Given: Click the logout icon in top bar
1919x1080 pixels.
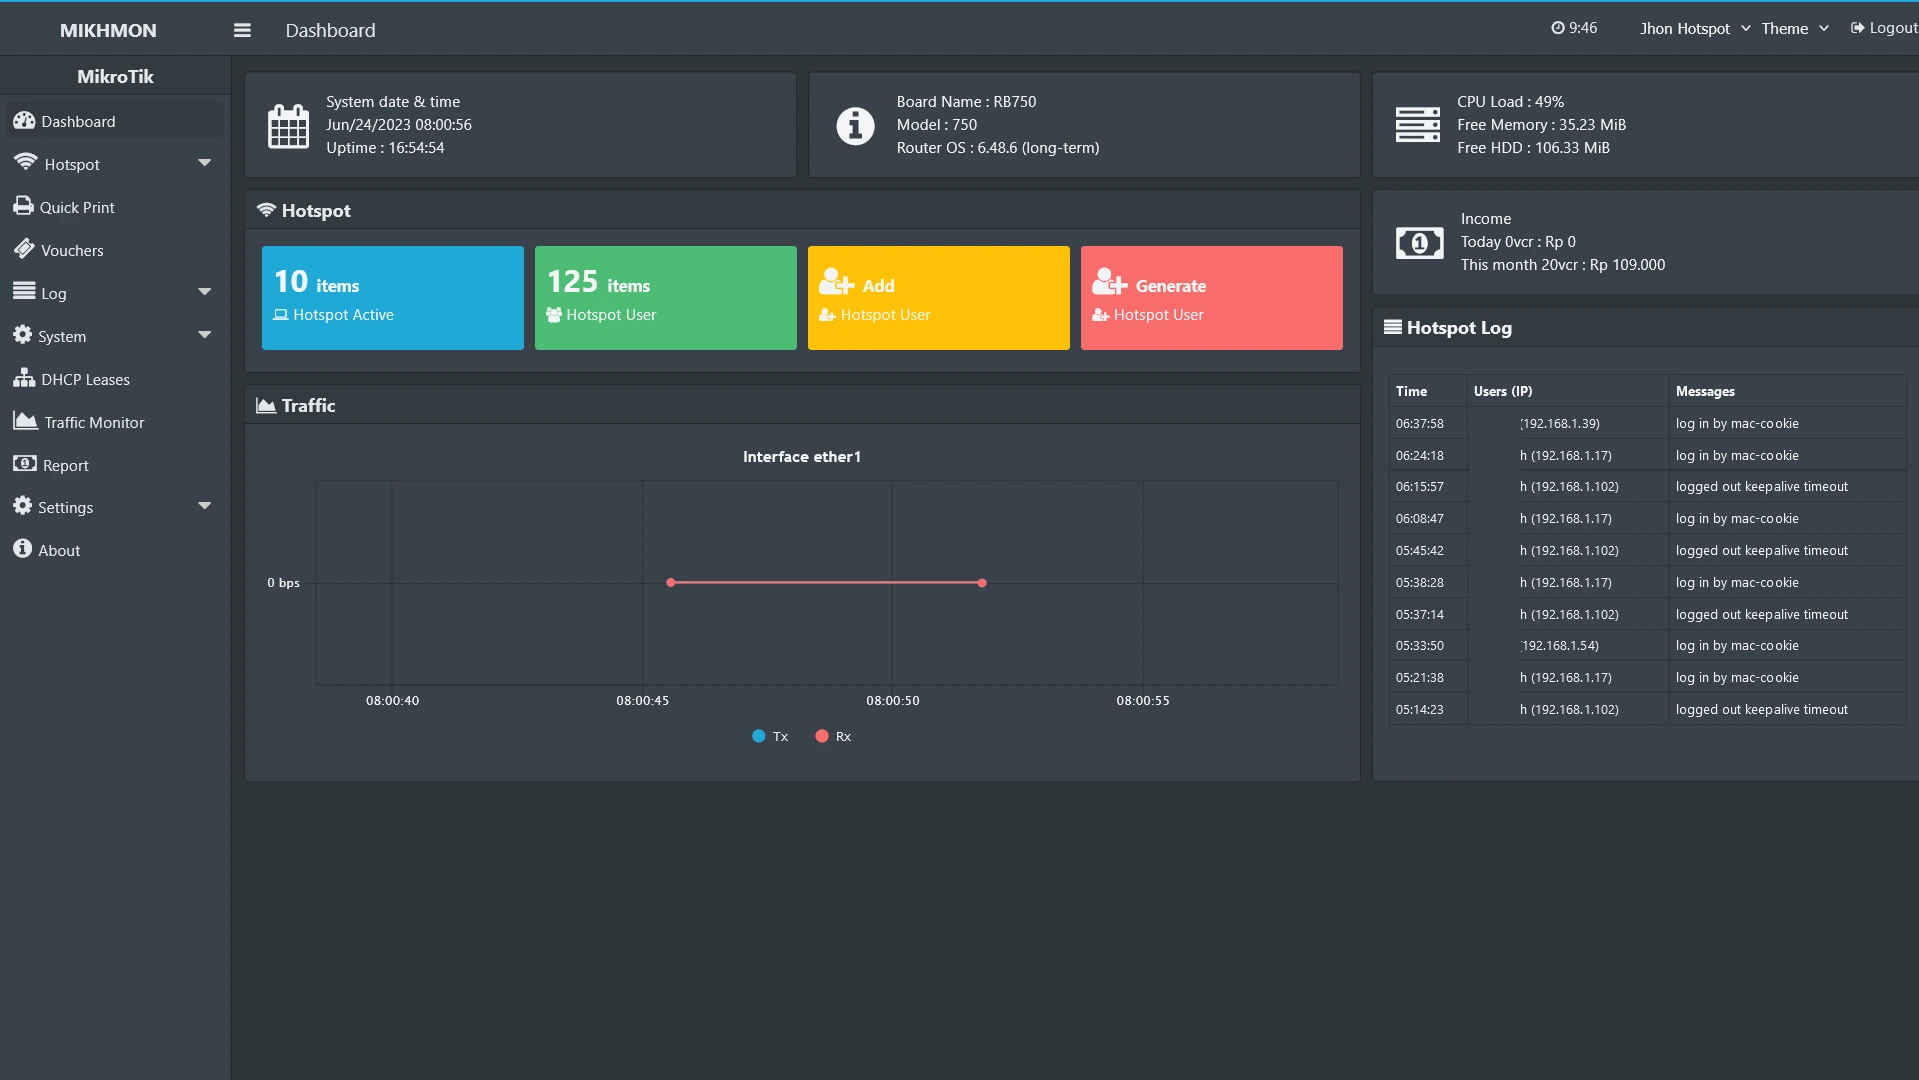Looking at the screenshot, I should (x=1857, y=28).
